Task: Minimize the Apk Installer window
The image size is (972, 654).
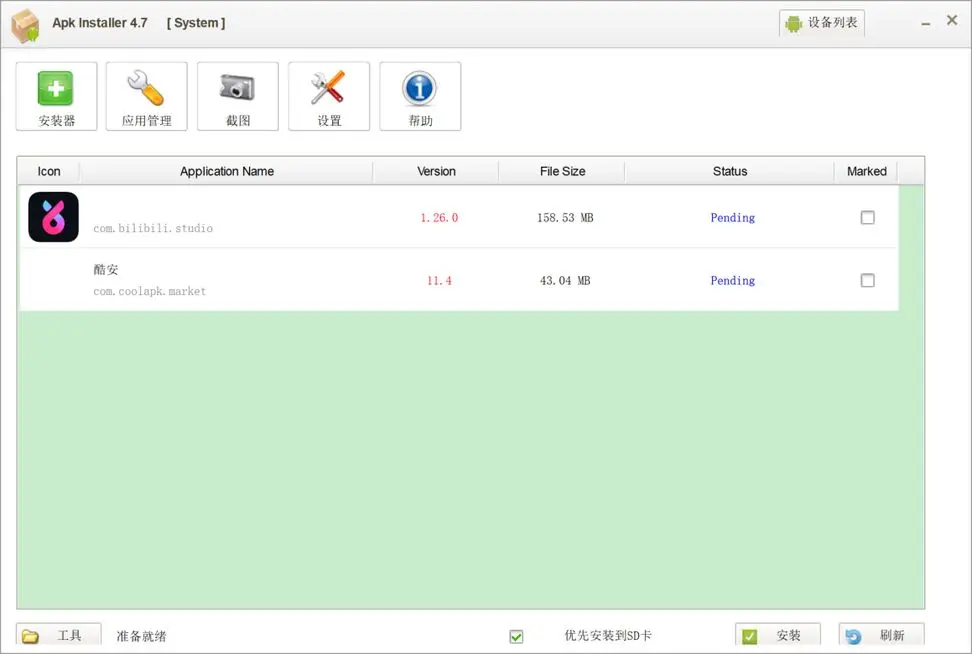Action: pos(926,24)
